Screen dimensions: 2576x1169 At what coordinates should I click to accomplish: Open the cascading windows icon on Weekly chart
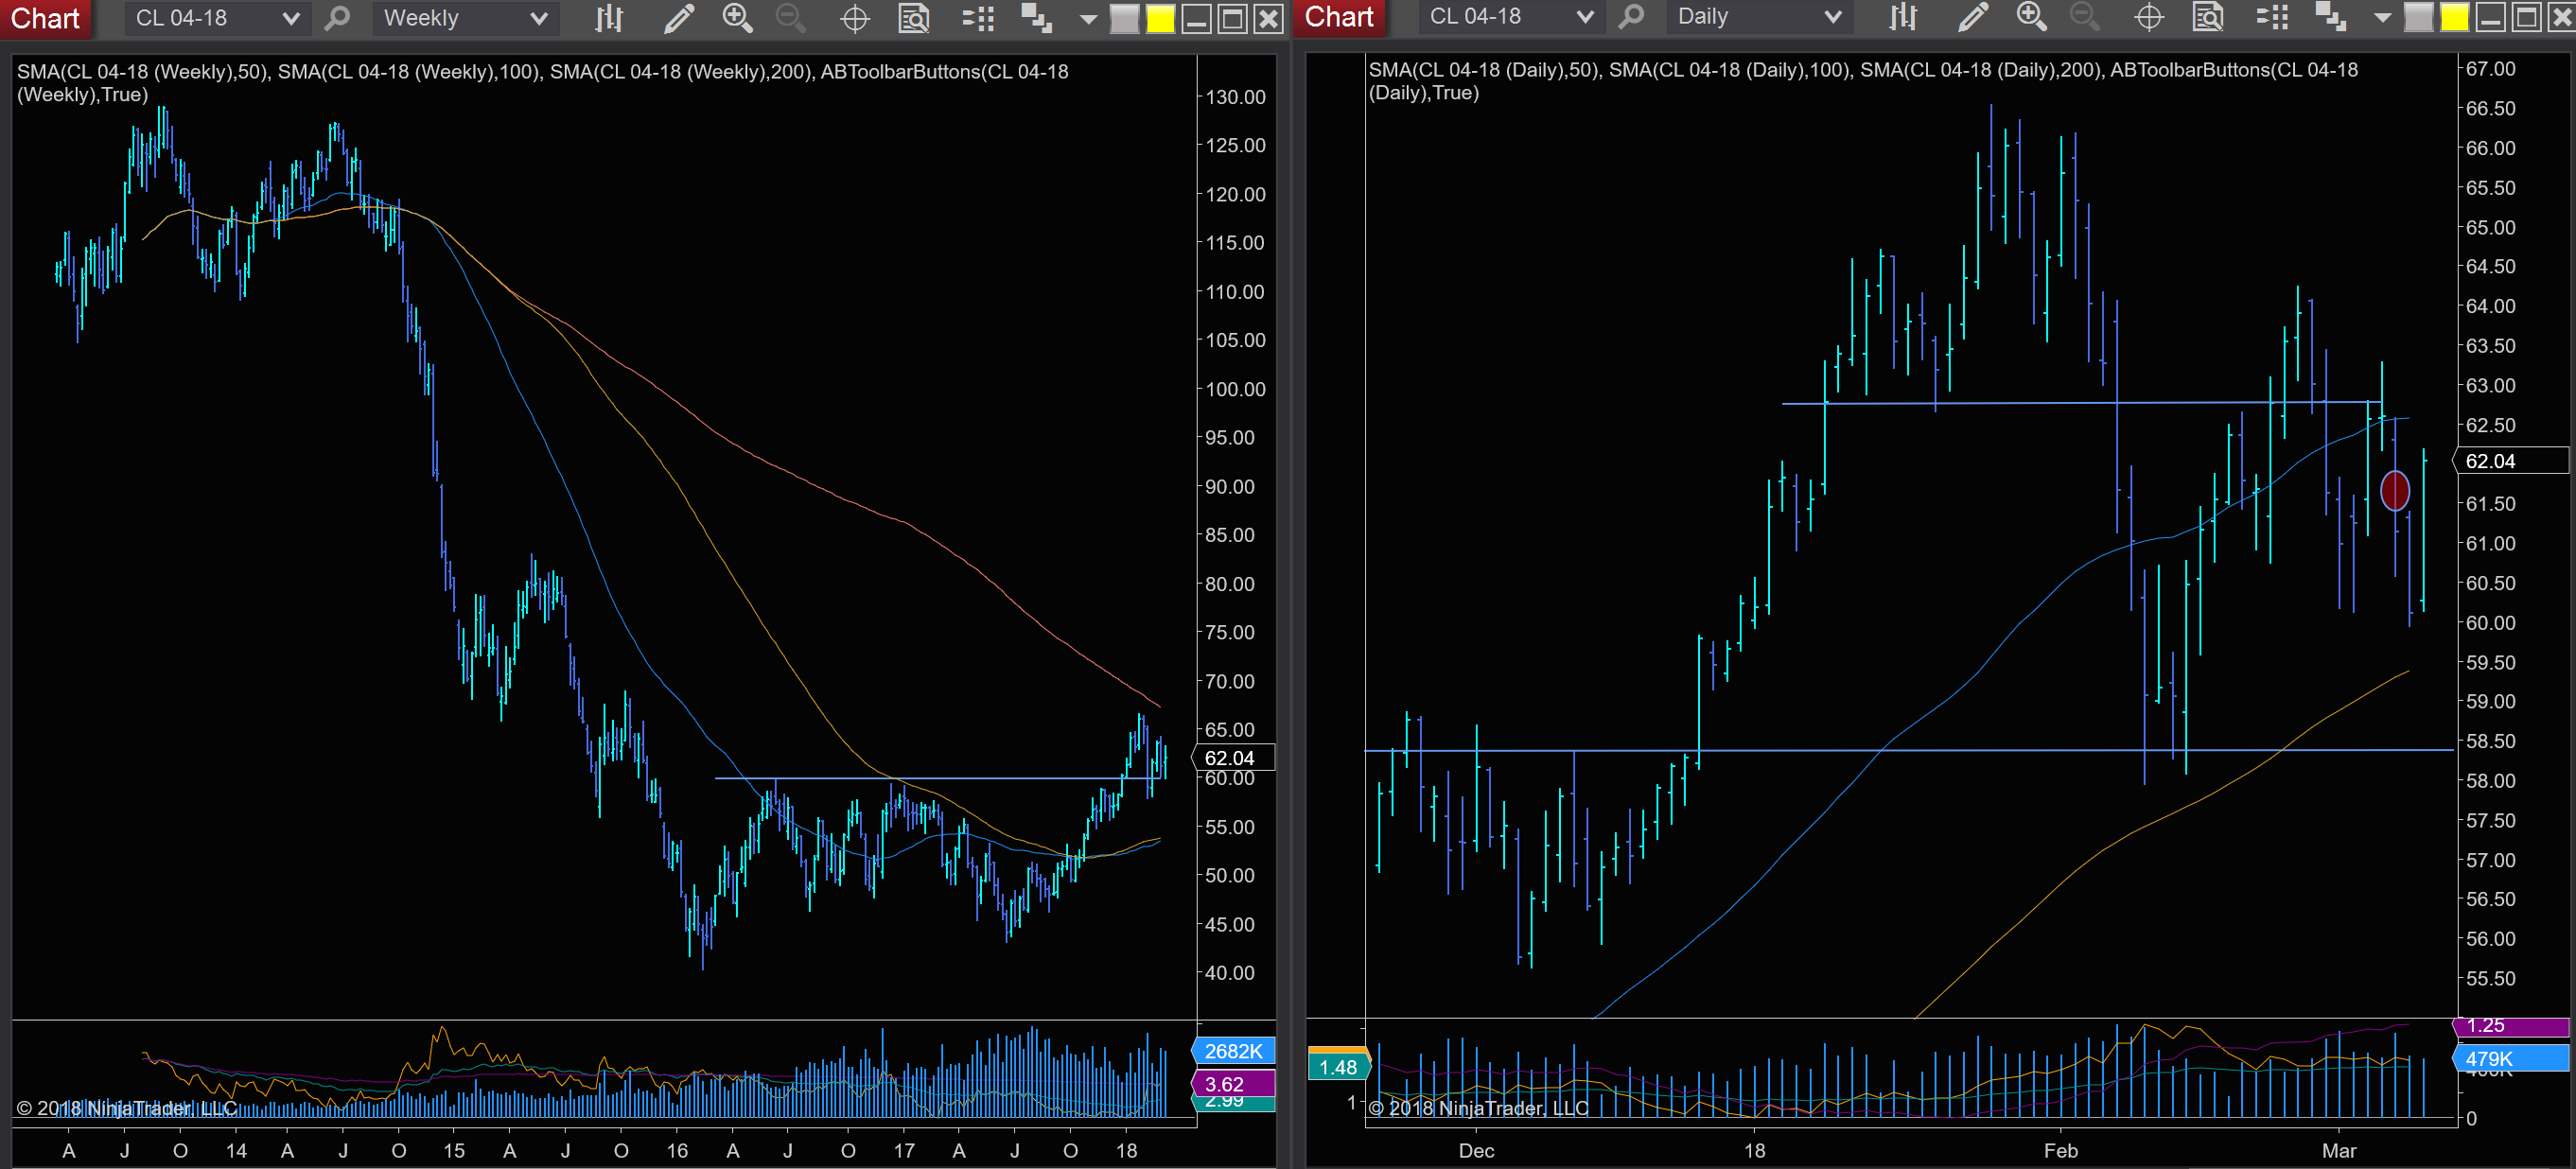coord(1036,18)
